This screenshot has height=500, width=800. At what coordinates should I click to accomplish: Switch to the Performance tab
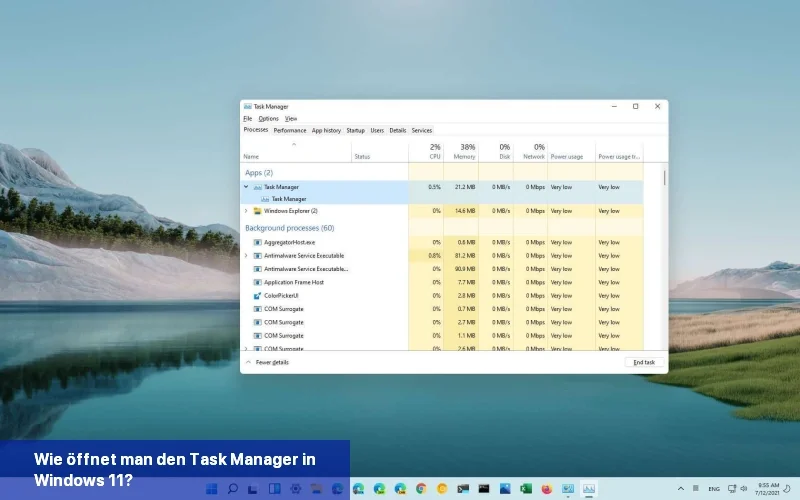[290, 130]
